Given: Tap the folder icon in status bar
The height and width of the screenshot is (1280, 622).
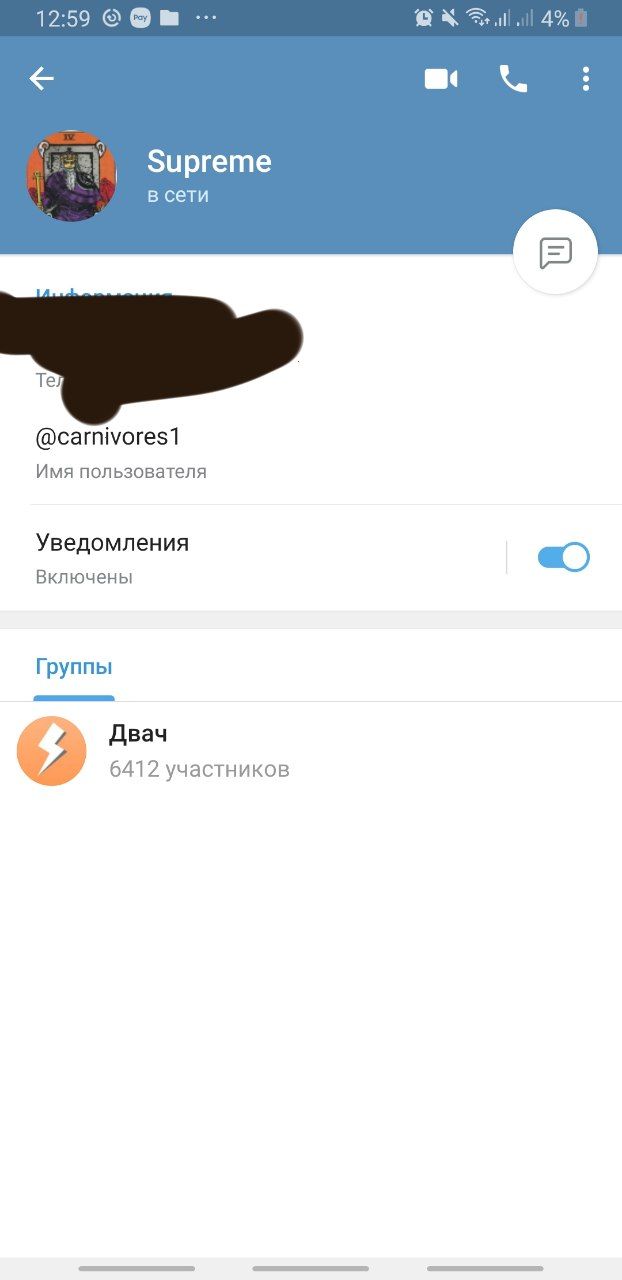Looking at the screenshot, I should 169,18.
